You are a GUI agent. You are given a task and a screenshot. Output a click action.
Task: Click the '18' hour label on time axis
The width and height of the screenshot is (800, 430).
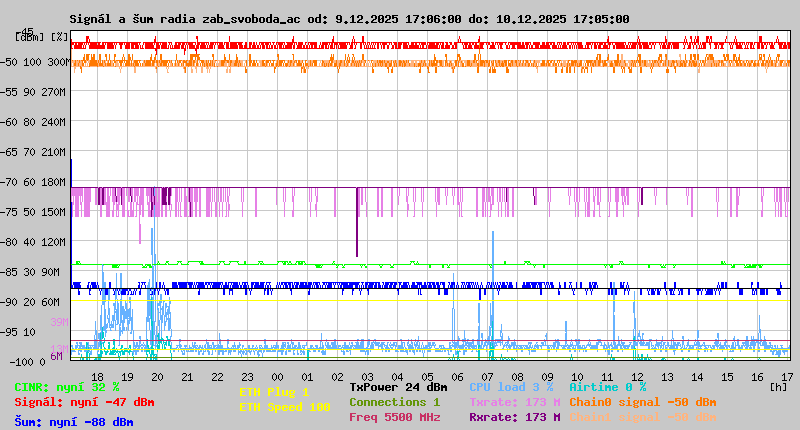click(97, 377)
